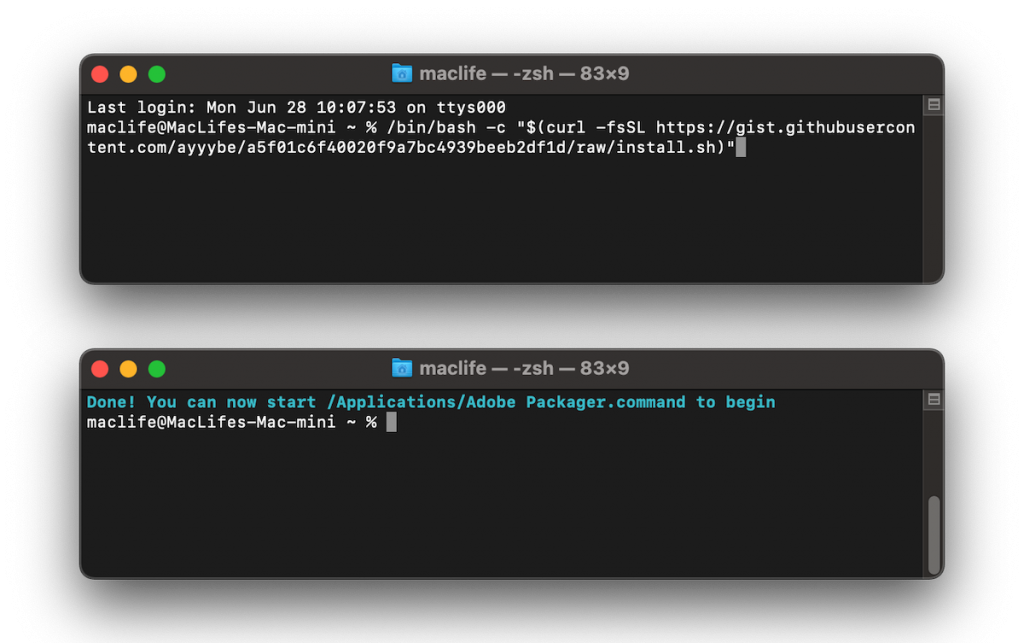The height and width of the screenshot is (643, 1024).
Task: Click the cursor block at the bottom terminal prompt
Action: [391, 423]
